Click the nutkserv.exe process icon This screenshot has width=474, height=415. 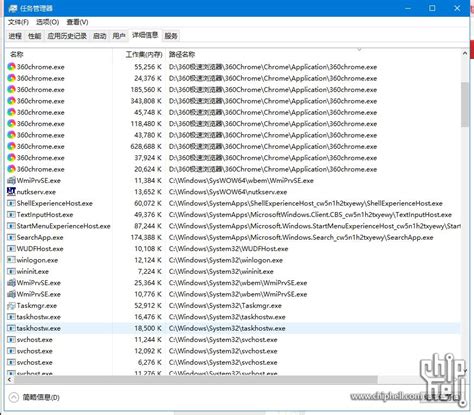(12, 192)
